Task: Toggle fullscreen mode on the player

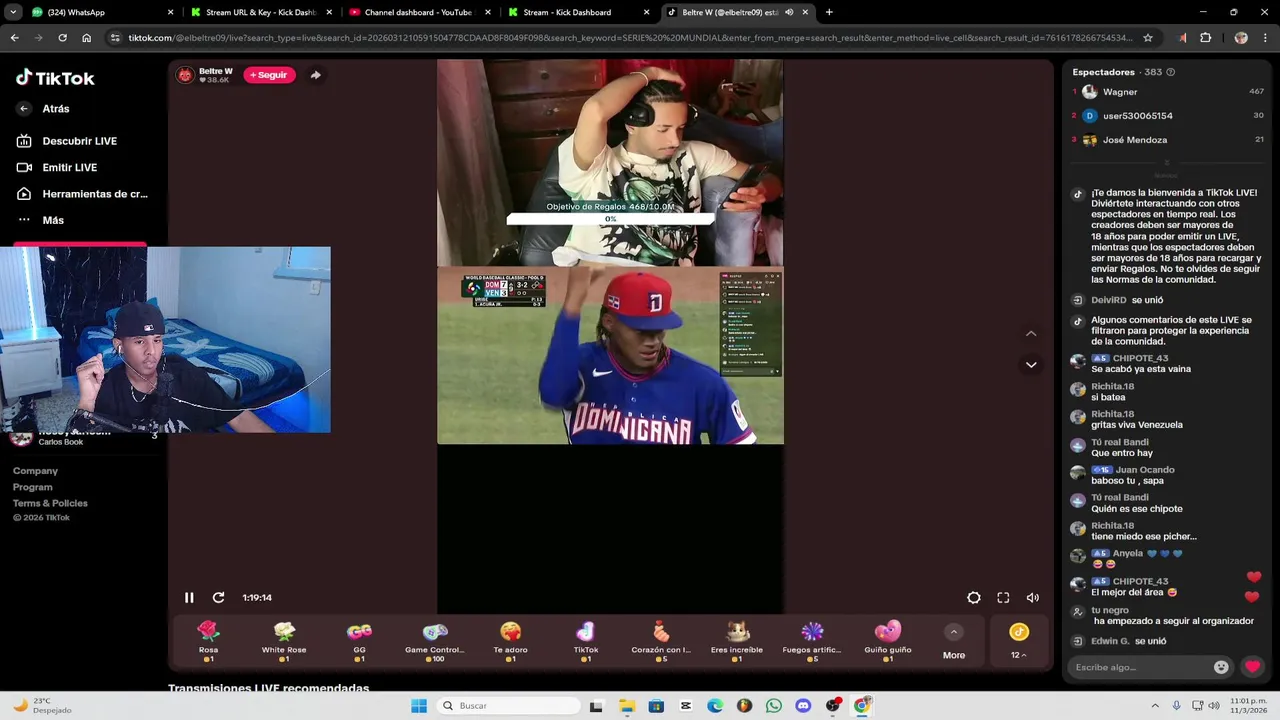Action: click(x=1003, y=598)
